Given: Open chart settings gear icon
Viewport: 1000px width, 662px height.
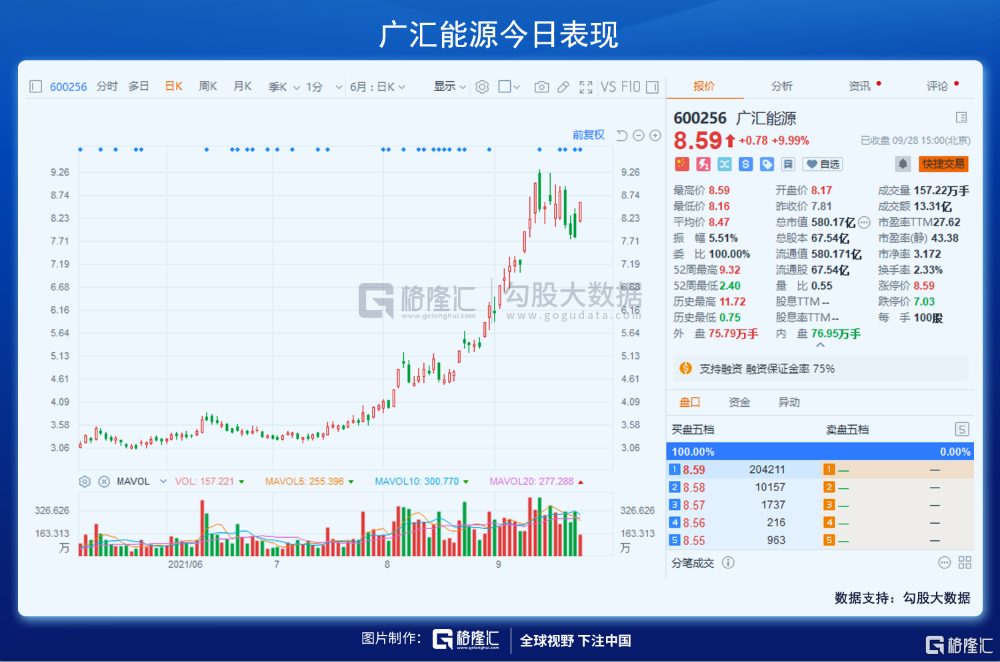Looking at the screenshot, I should [x=482, y=87].
